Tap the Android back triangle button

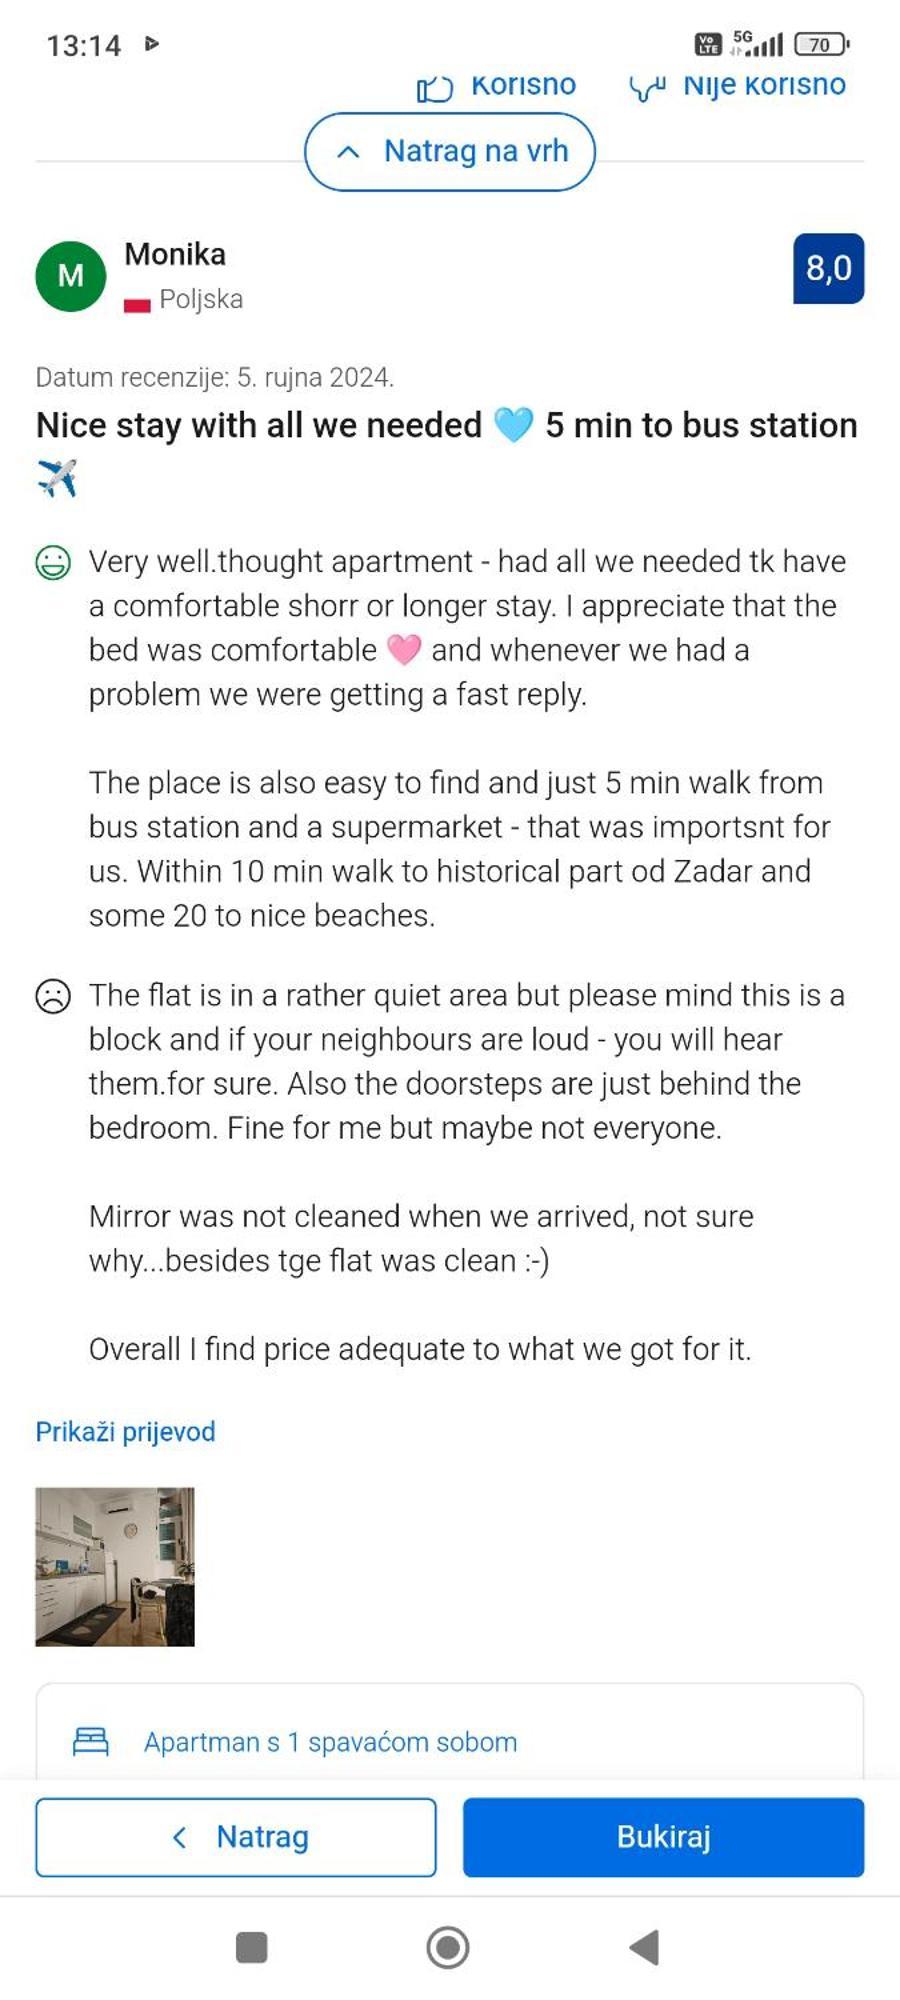click(645, 1947)
